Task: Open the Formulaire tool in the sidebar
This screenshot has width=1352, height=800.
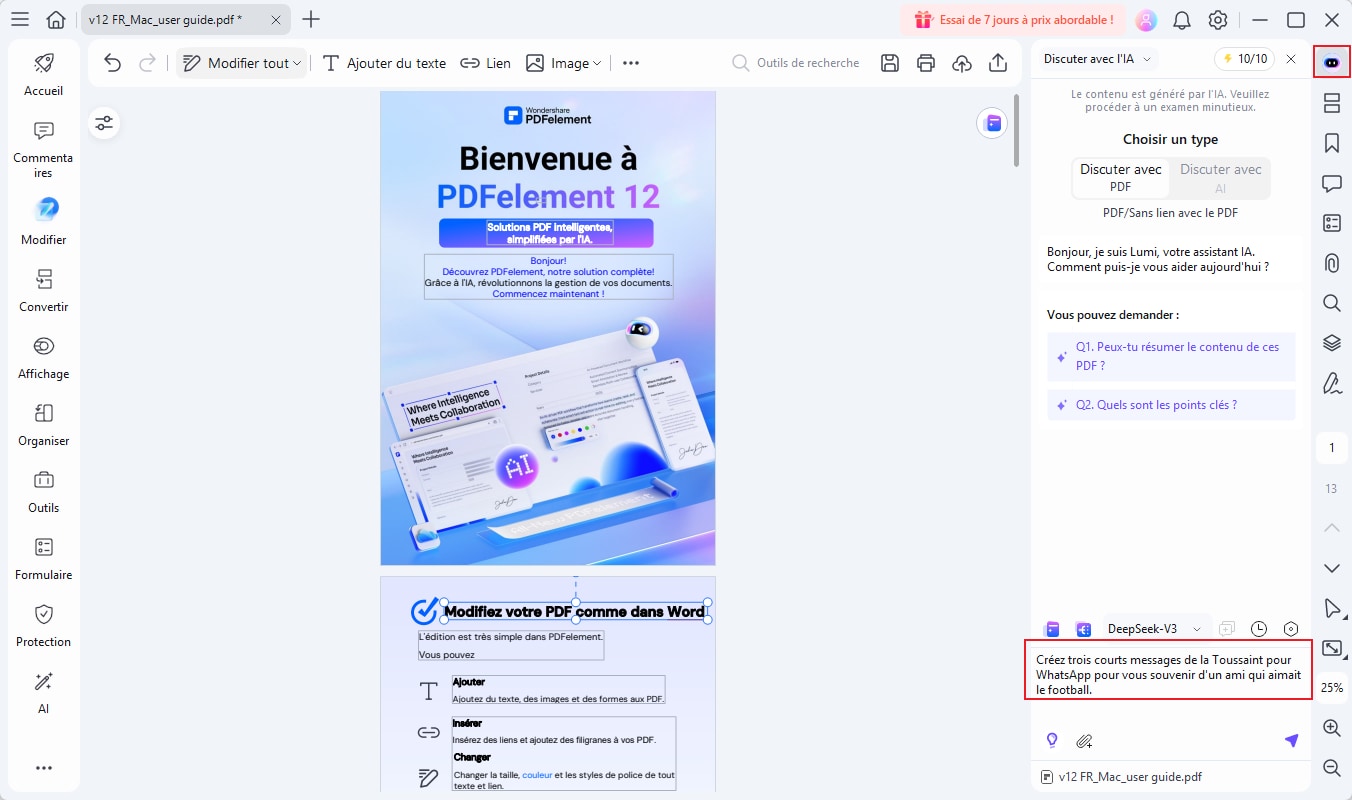Action: click(43, 559)
